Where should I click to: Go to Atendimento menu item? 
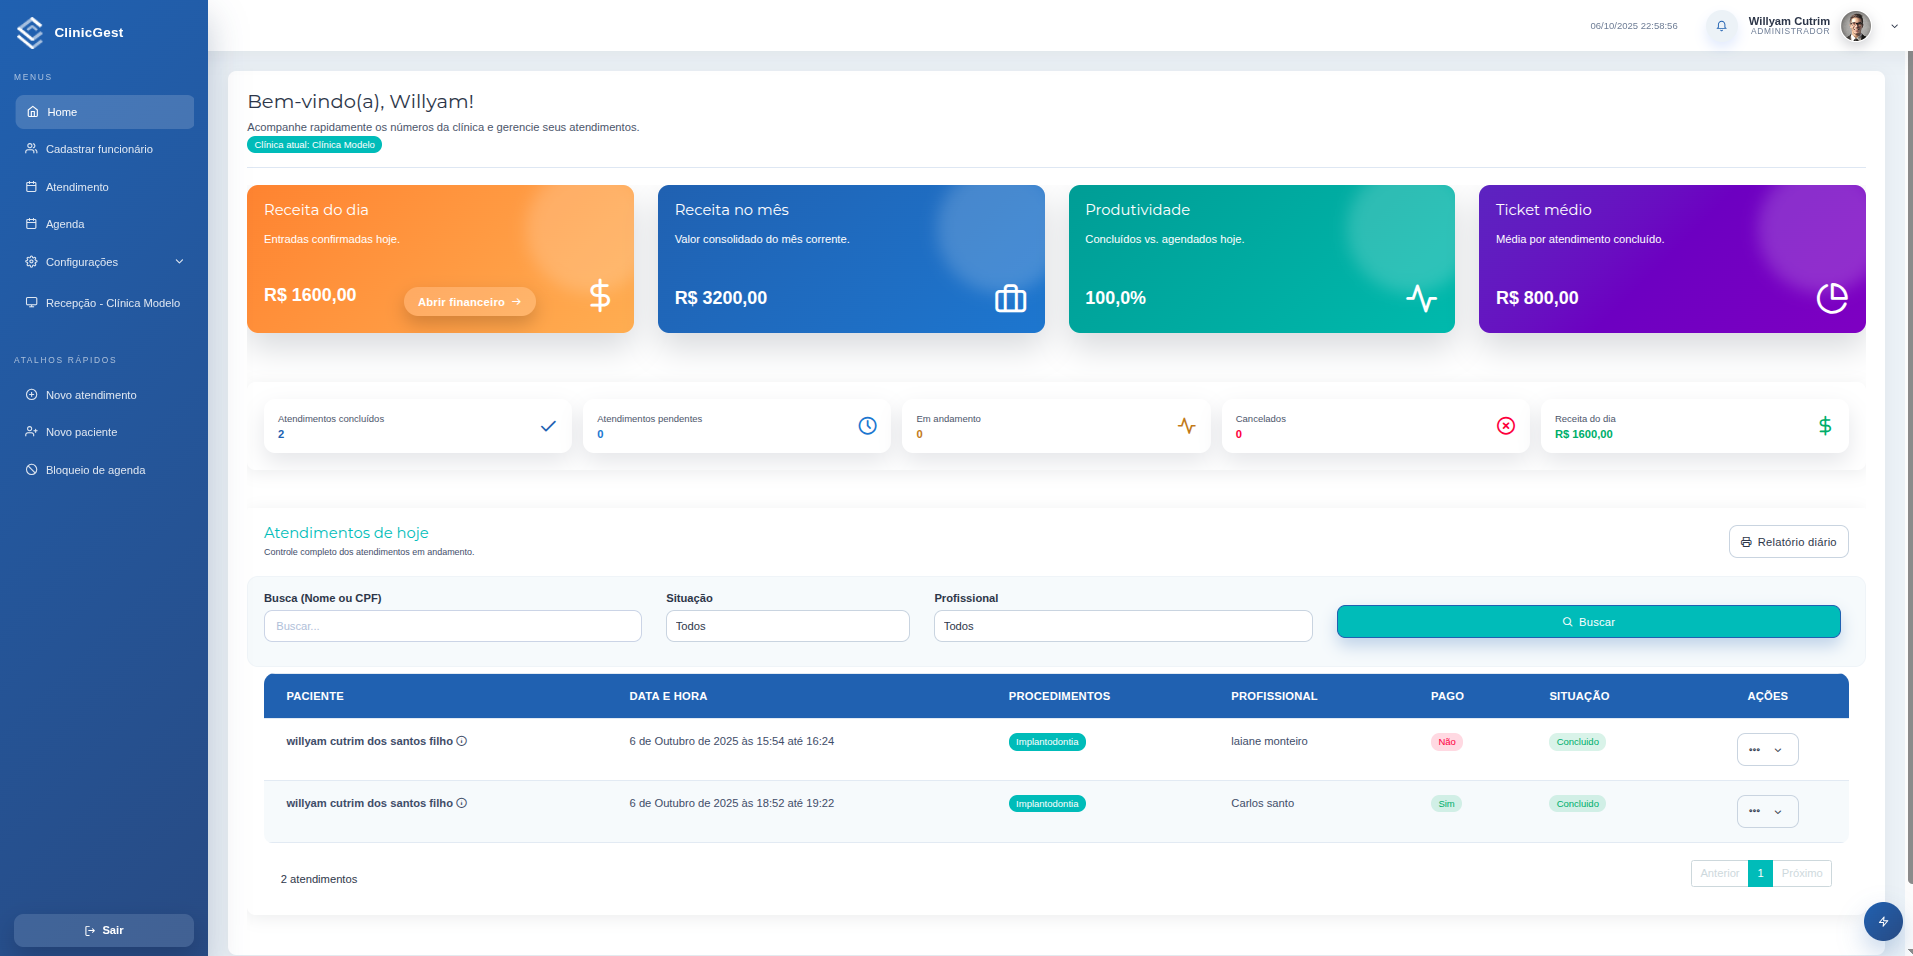(77, 187)
